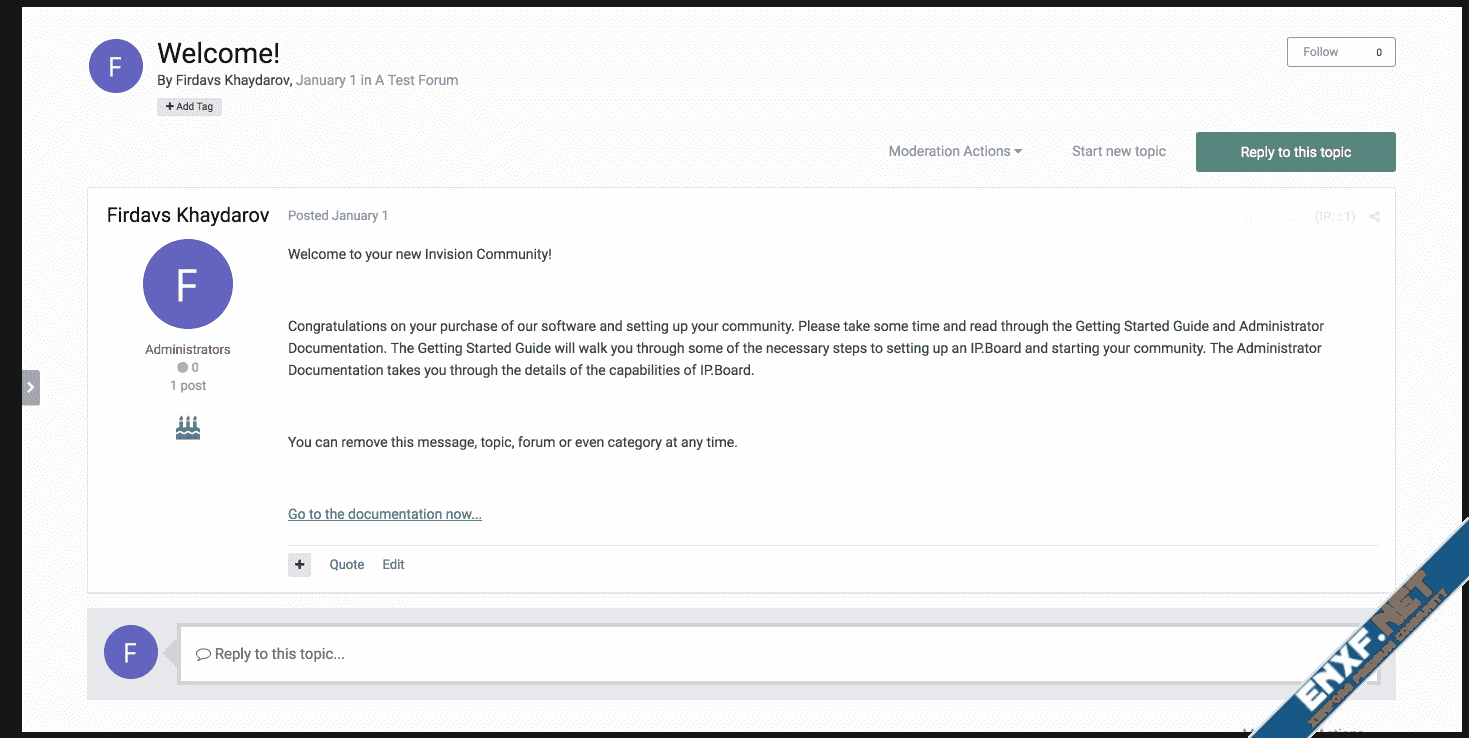Screen dimensions: 1469x738
Task: Click Edit under the post
Action: pyautogui.click(x=393, y=565)
